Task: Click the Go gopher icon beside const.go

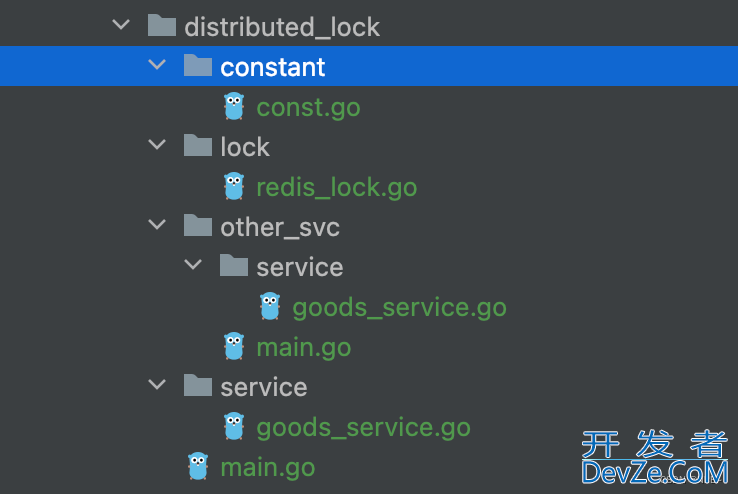Action: [234, 106]
